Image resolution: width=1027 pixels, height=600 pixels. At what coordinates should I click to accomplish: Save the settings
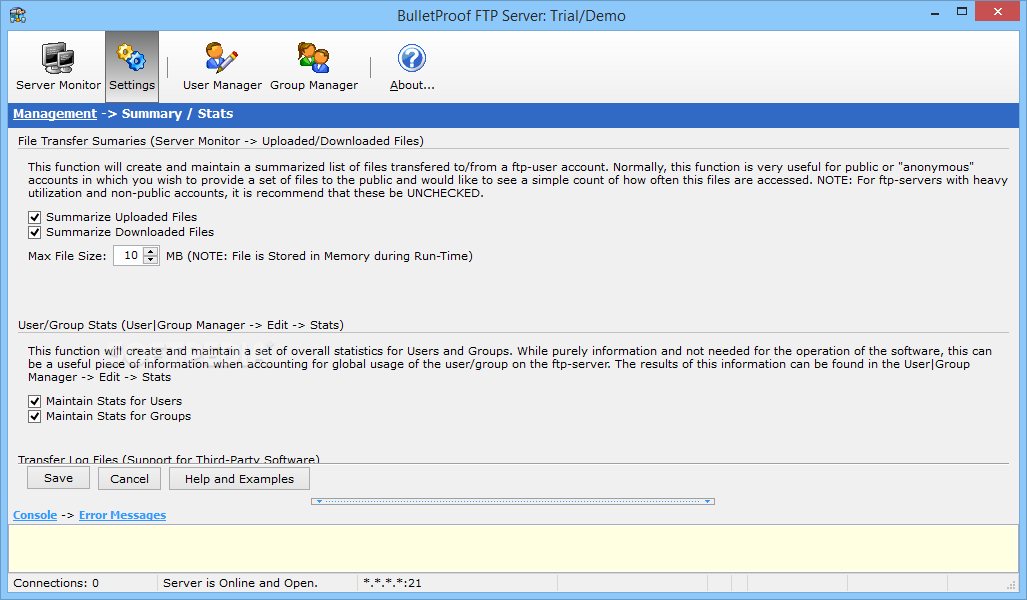tap(58, 478)
